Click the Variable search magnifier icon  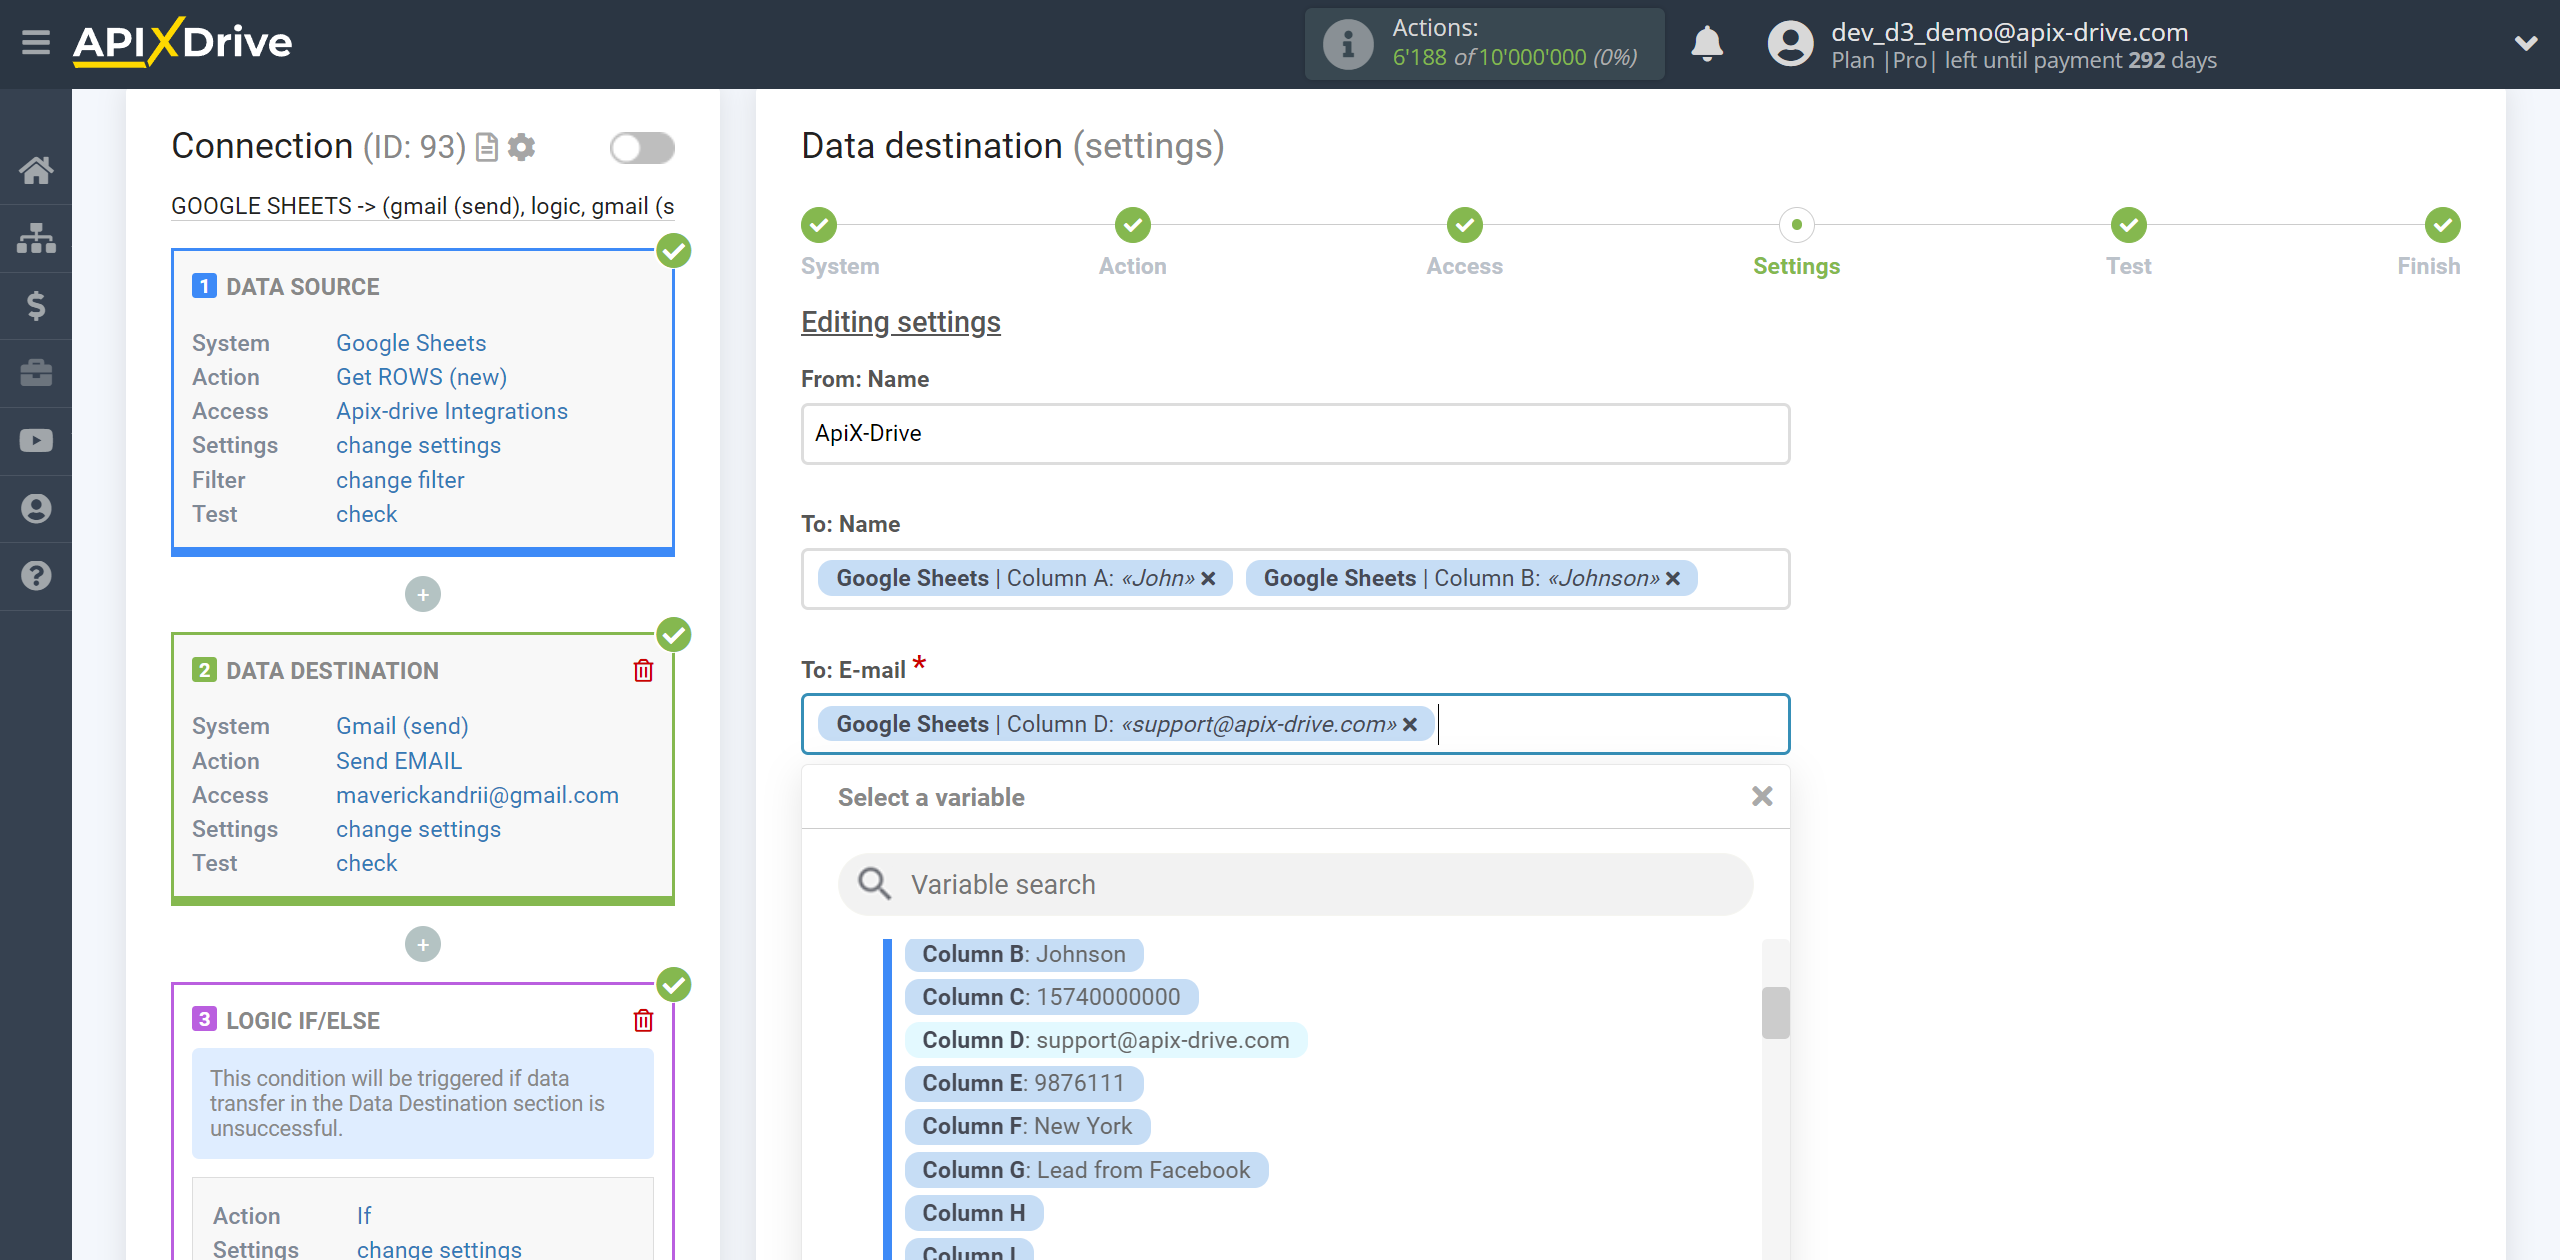tap(874, 884)
